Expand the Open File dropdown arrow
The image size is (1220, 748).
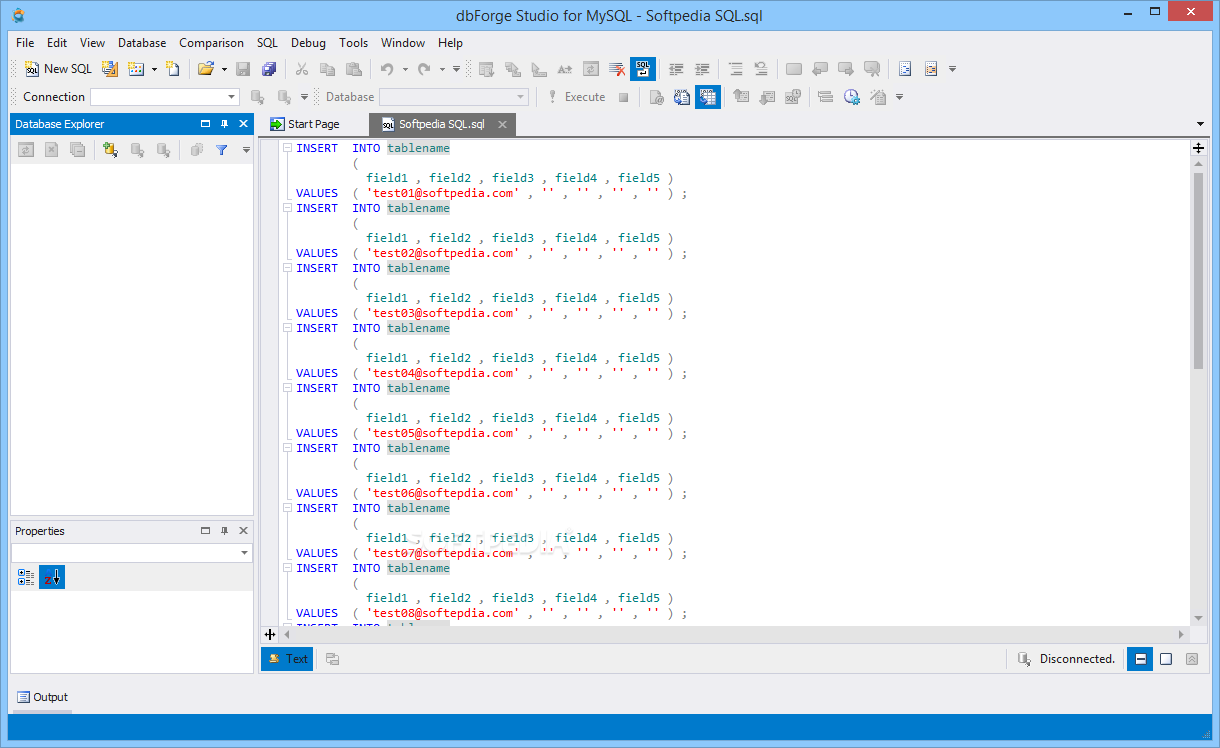[224, 69]
